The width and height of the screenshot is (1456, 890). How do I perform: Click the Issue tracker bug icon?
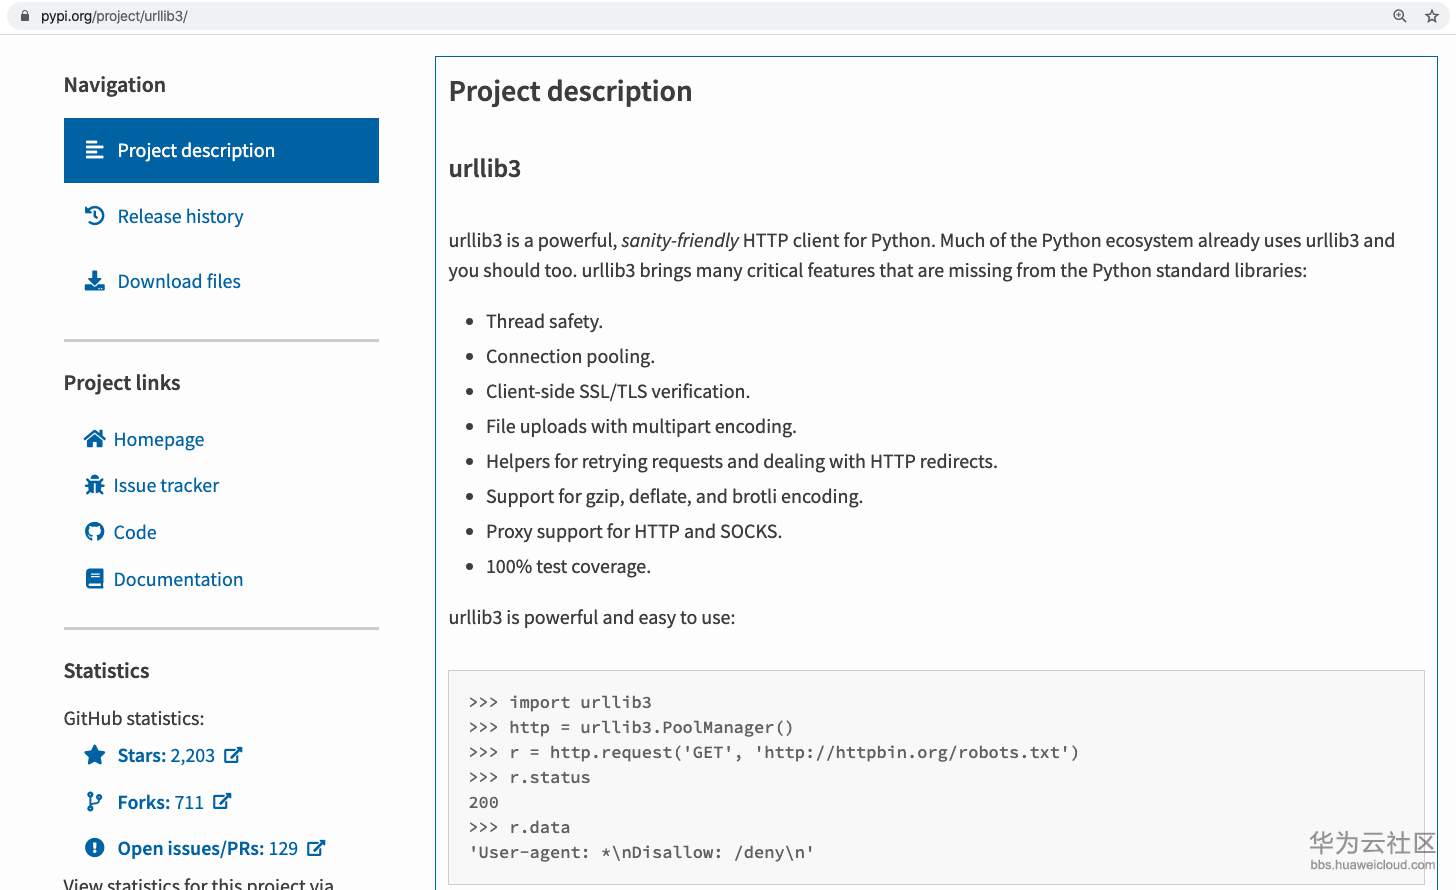point(95,485)
